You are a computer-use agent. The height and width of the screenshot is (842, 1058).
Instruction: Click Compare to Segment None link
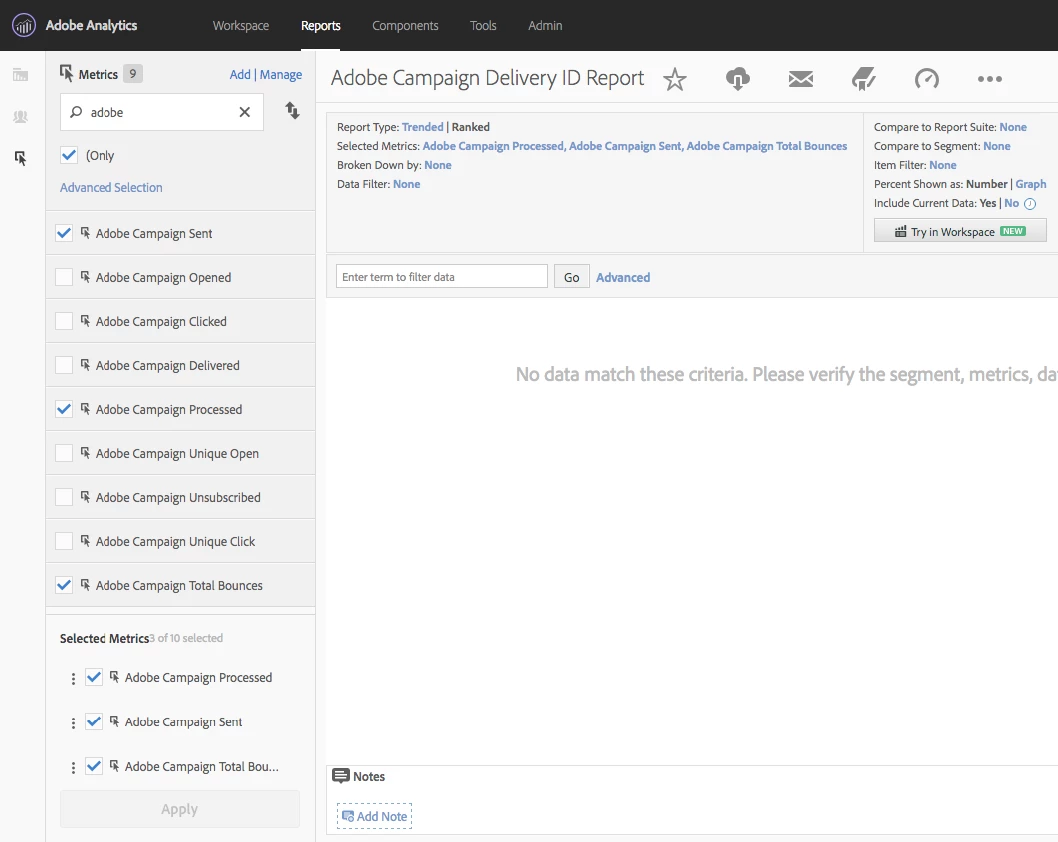pyautogui.click(x=997, y=146)
